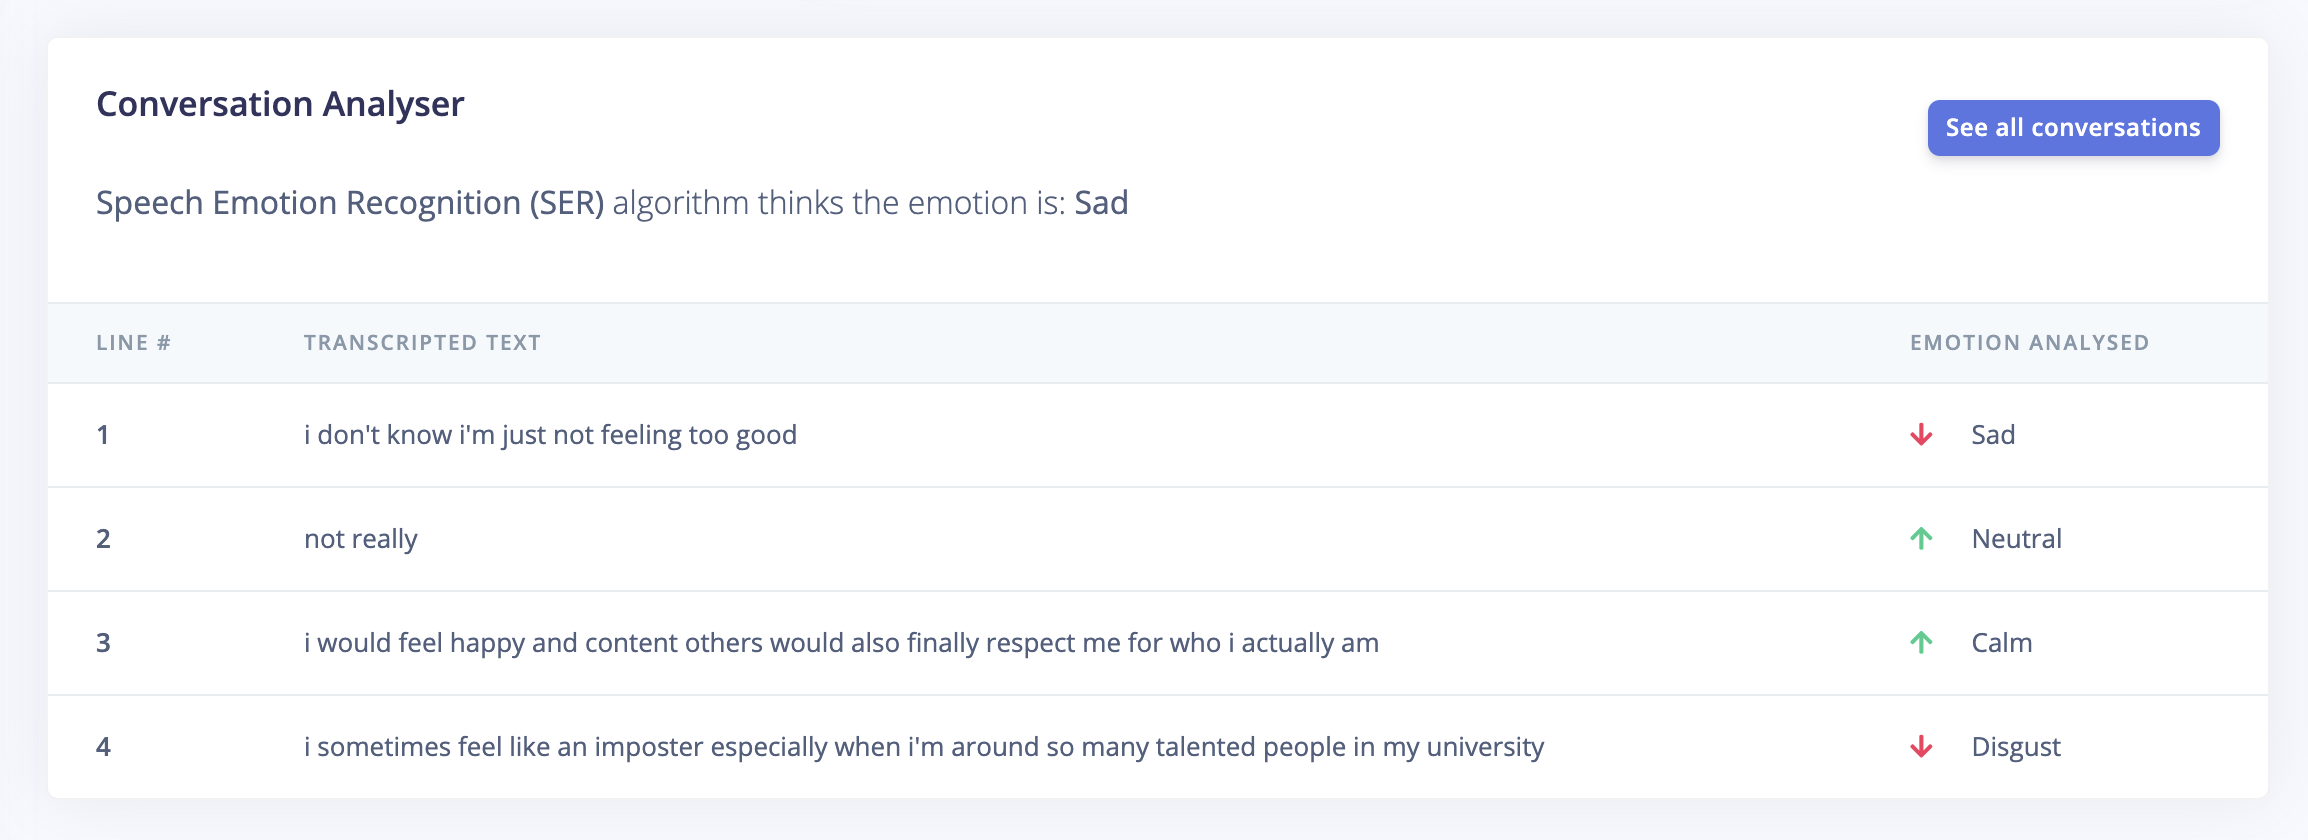Select line number 1 in table
Viewport: 2308px width, 840px height.
pyautogui.click(x=103, y=435)
